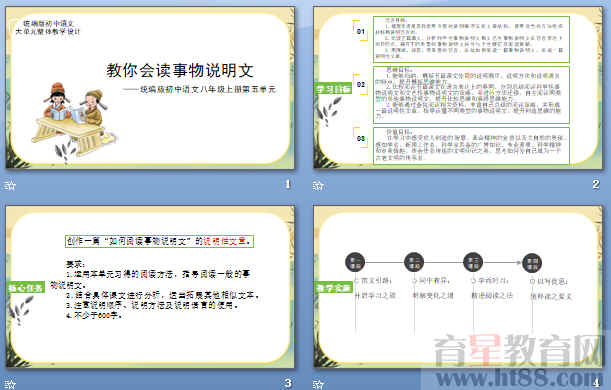Click the animation star icon under slide 1

click(10, 185)
